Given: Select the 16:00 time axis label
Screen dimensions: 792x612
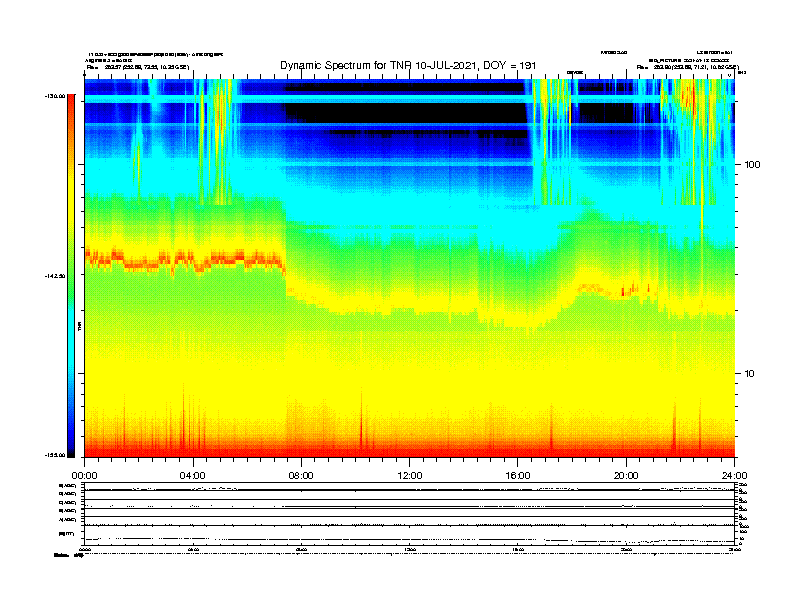Looking at the screenshot, I should click(x=518, y=476).
